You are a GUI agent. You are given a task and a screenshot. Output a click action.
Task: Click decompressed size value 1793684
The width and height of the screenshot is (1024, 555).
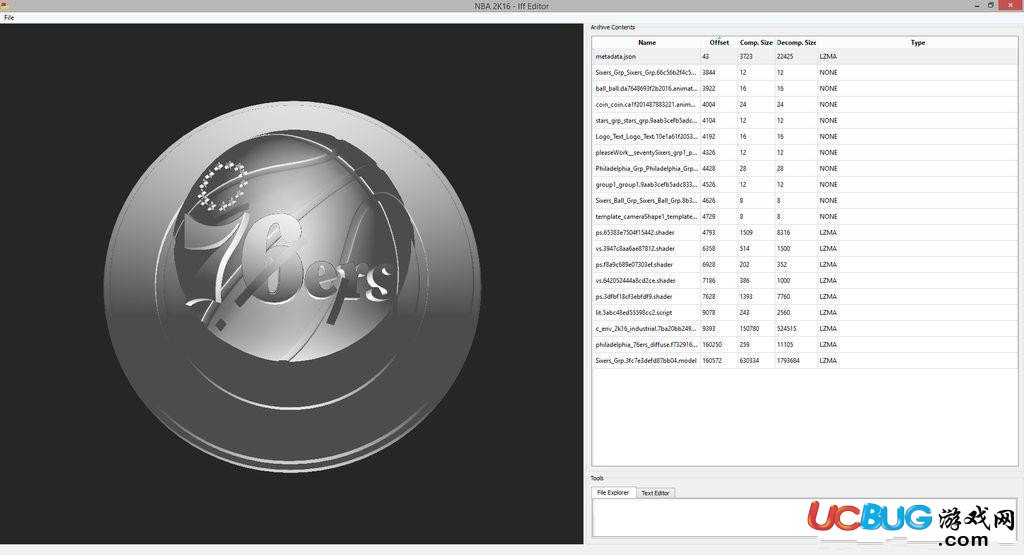(x=788, y=360)
